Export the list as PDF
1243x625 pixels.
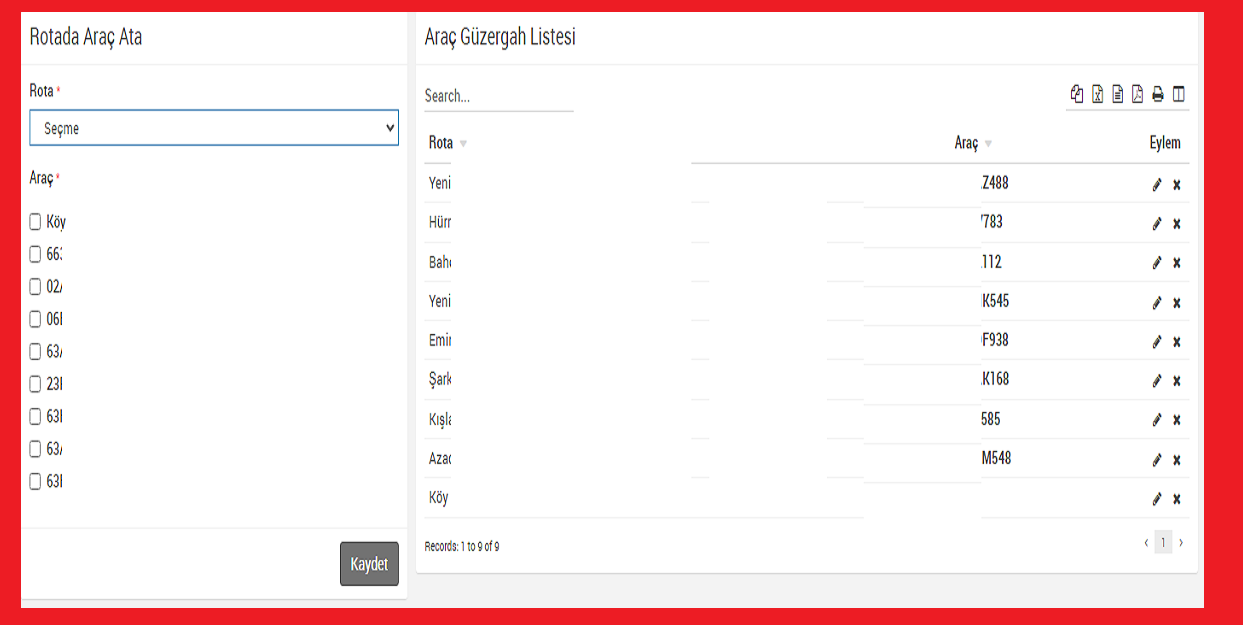(1137, 94)
